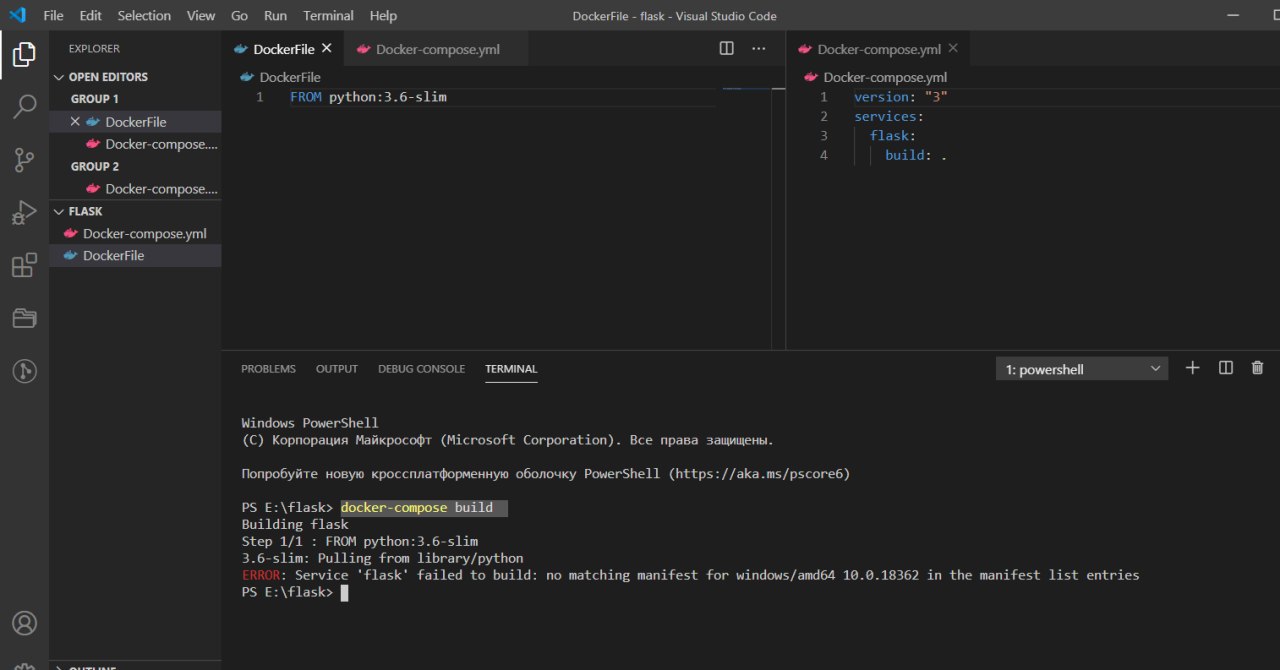Click the EXPLORER title in the sidebar
Screen dimensions: 1280x670
tap(94, 48)
